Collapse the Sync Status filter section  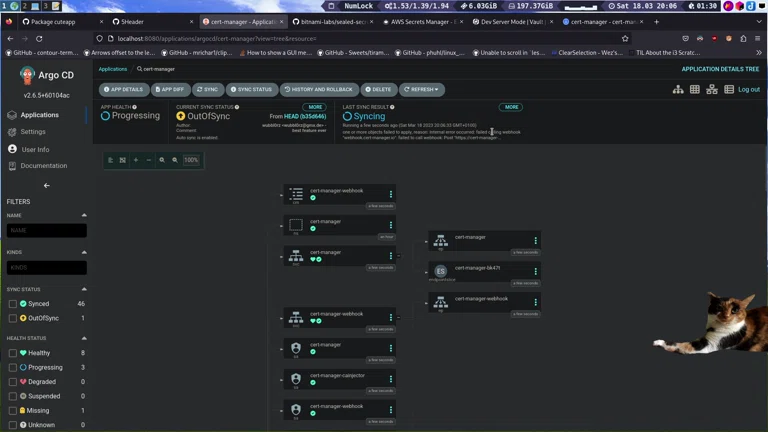point(84,289)
